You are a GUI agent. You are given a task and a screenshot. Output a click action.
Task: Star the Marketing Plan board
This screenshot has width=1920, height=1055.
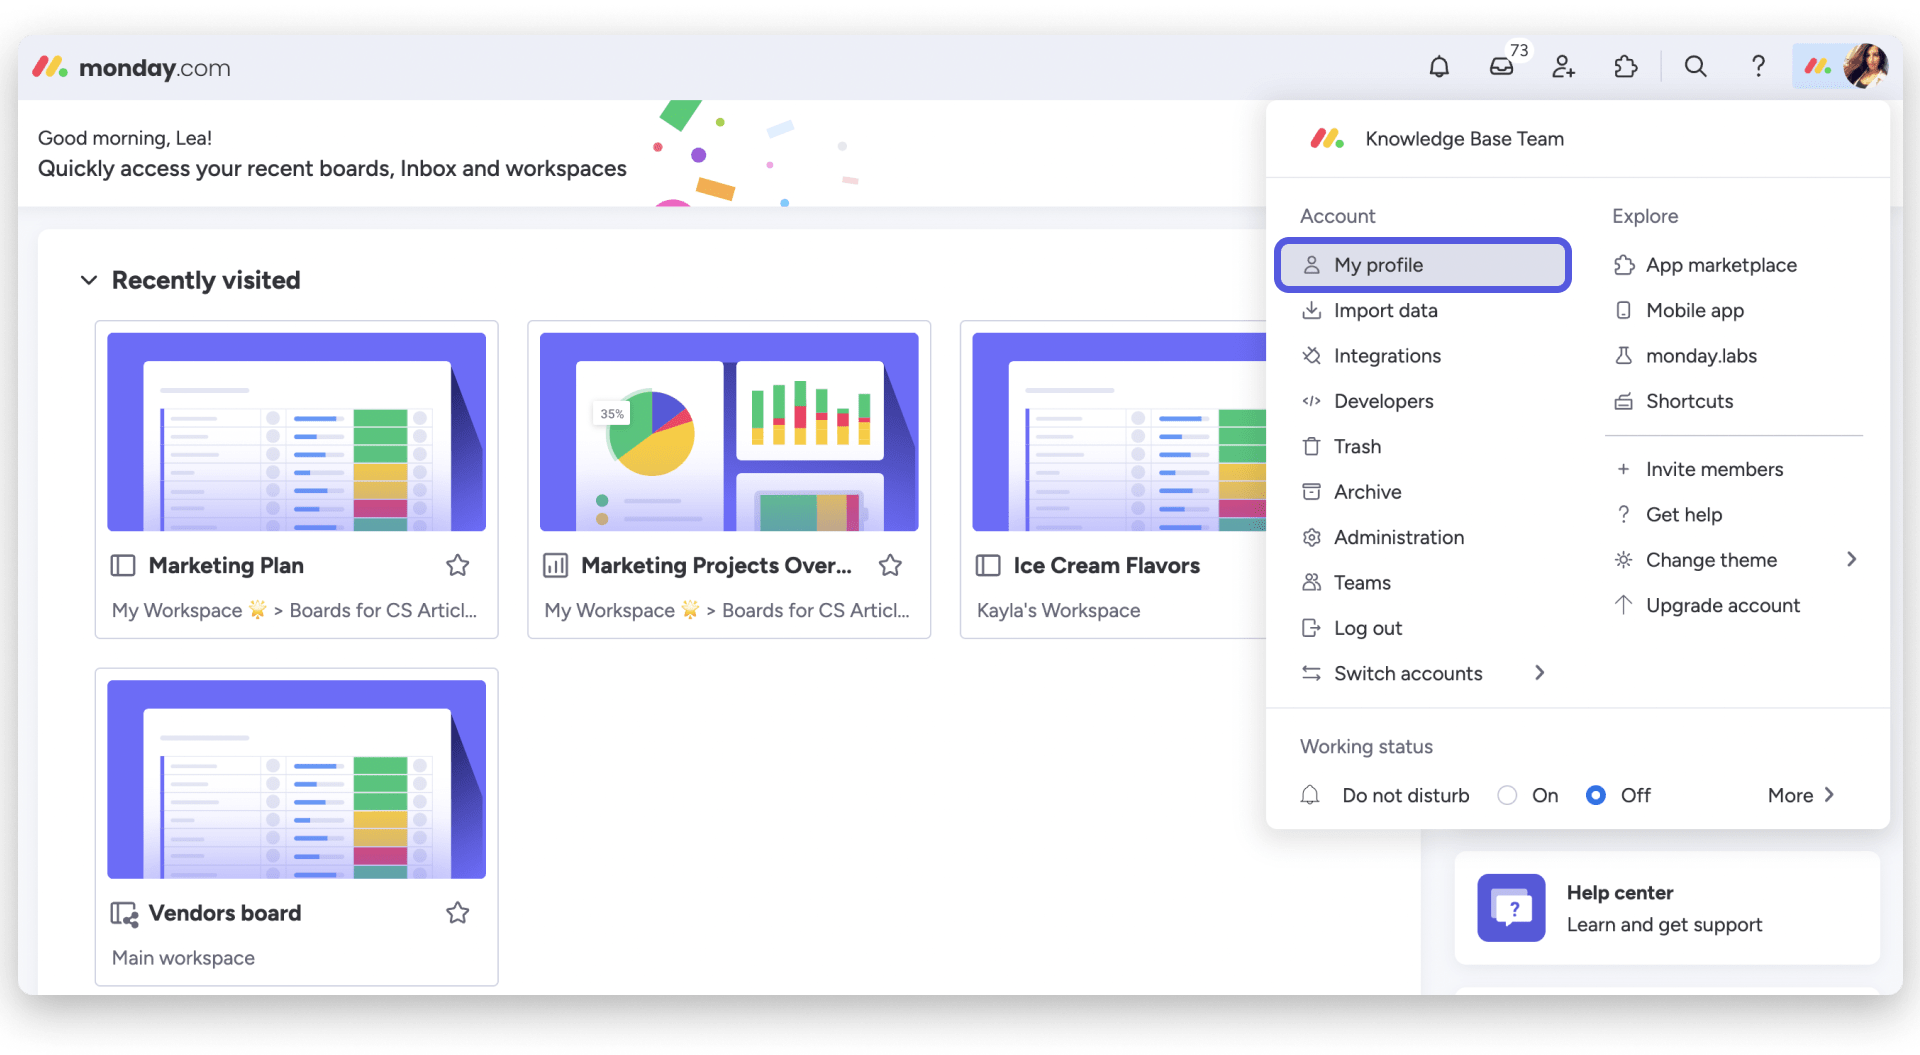pyautogui.click(x=458, y=566)
